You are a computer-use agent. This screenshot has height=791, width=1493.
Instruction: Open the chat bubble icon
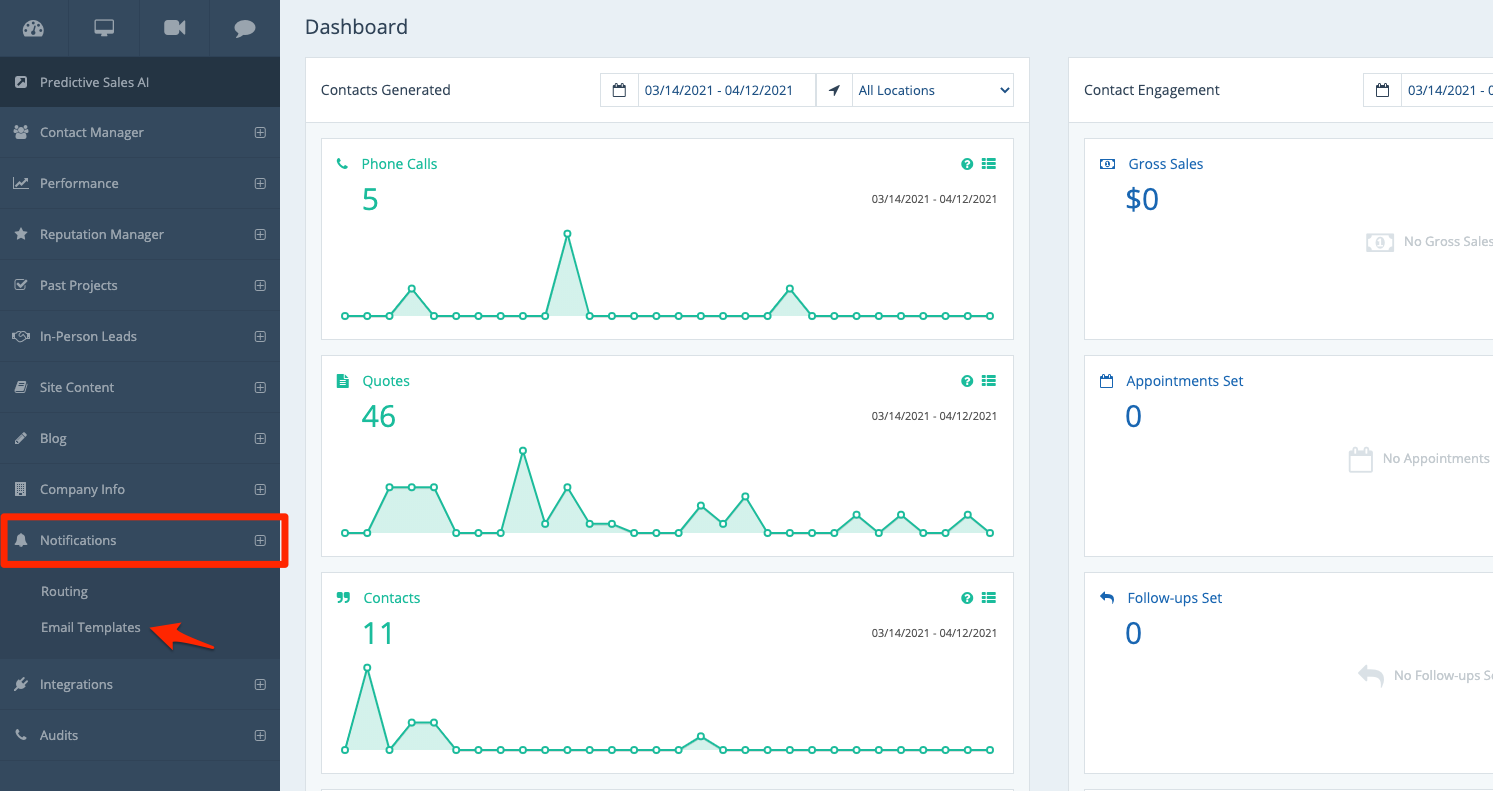pyautogui.click(x=245, y=28)
